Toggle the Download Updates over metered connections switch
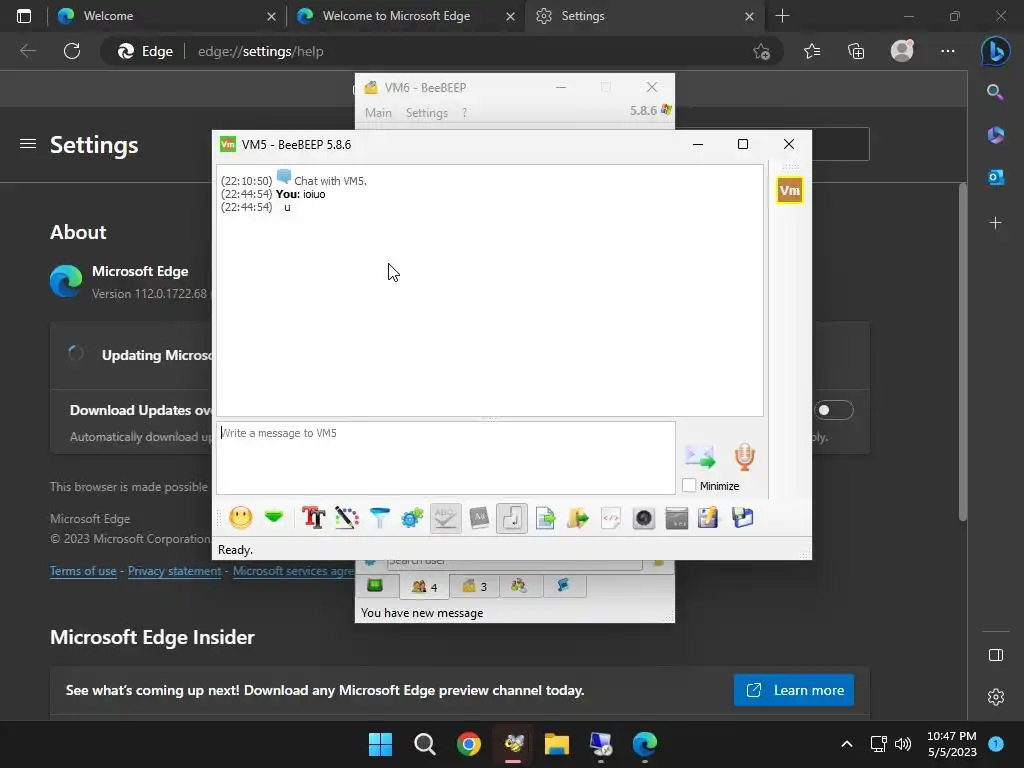 click(x=834, y=410)
